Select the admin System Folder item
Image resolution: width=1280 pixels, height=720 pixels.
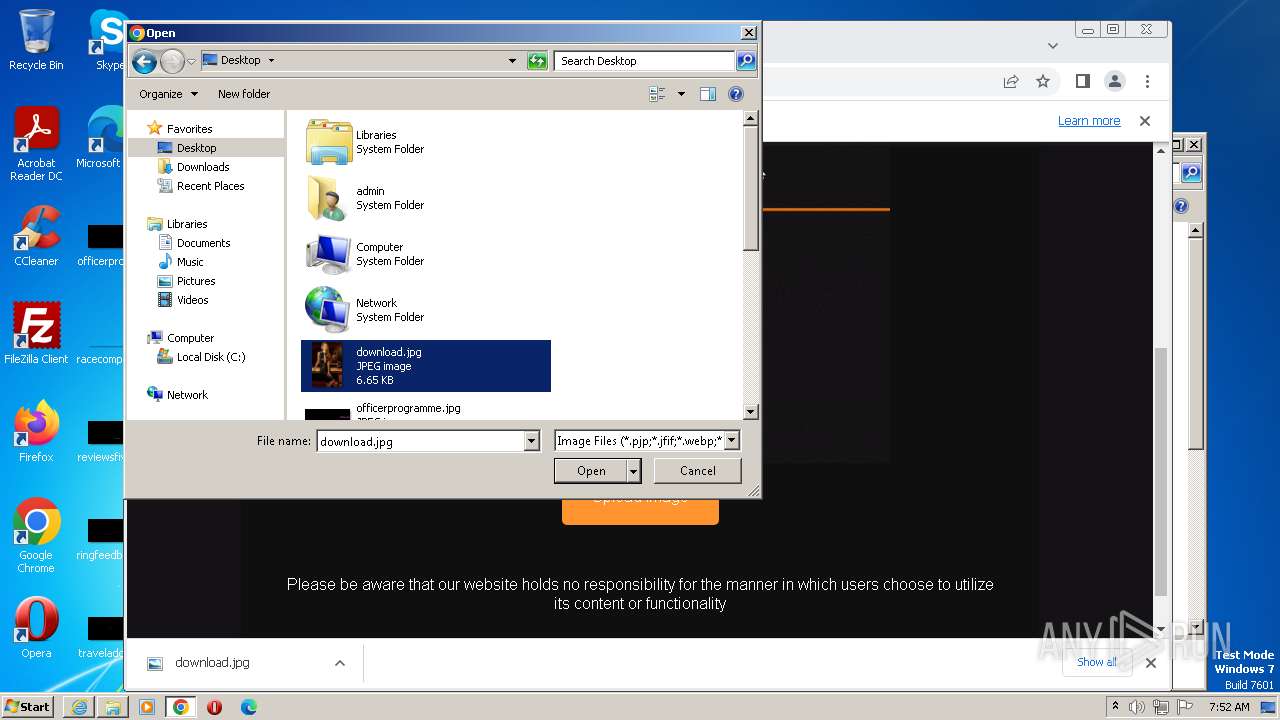[x=425, y=198]
